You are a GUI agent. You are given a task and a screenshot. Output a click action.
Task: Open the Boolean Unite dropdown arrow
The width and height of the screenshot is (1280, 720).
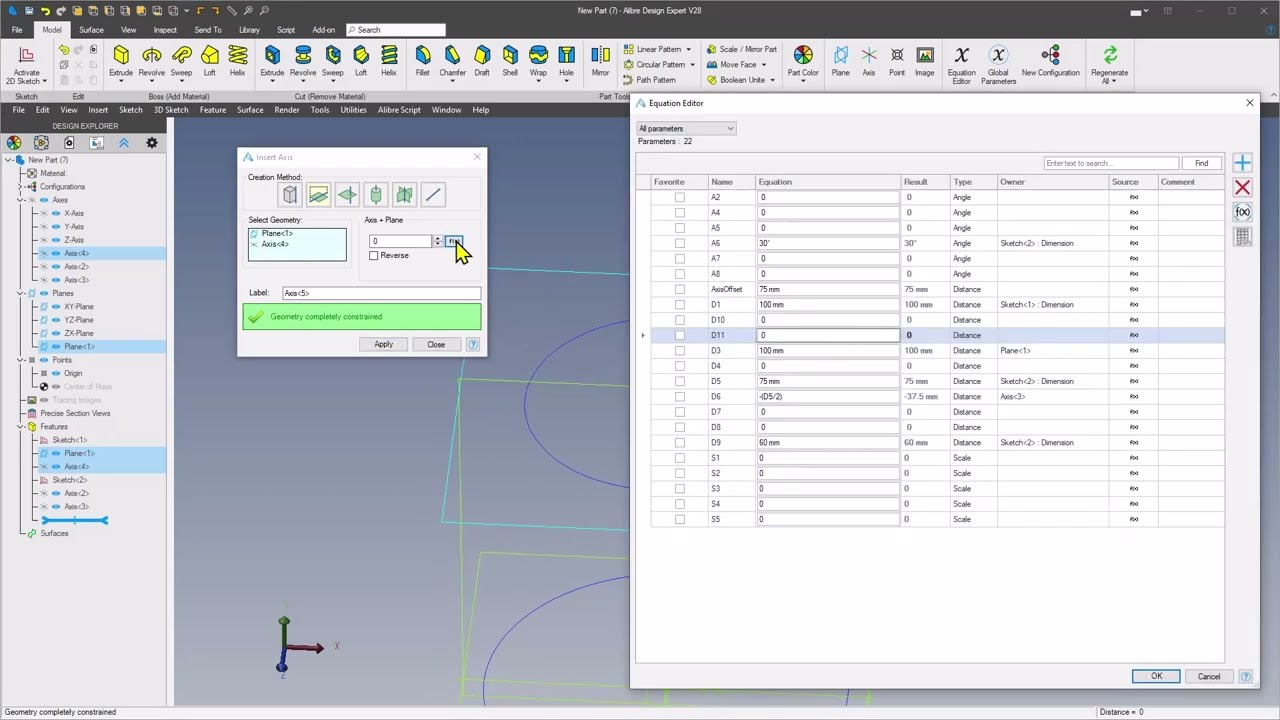pos(772,80)
